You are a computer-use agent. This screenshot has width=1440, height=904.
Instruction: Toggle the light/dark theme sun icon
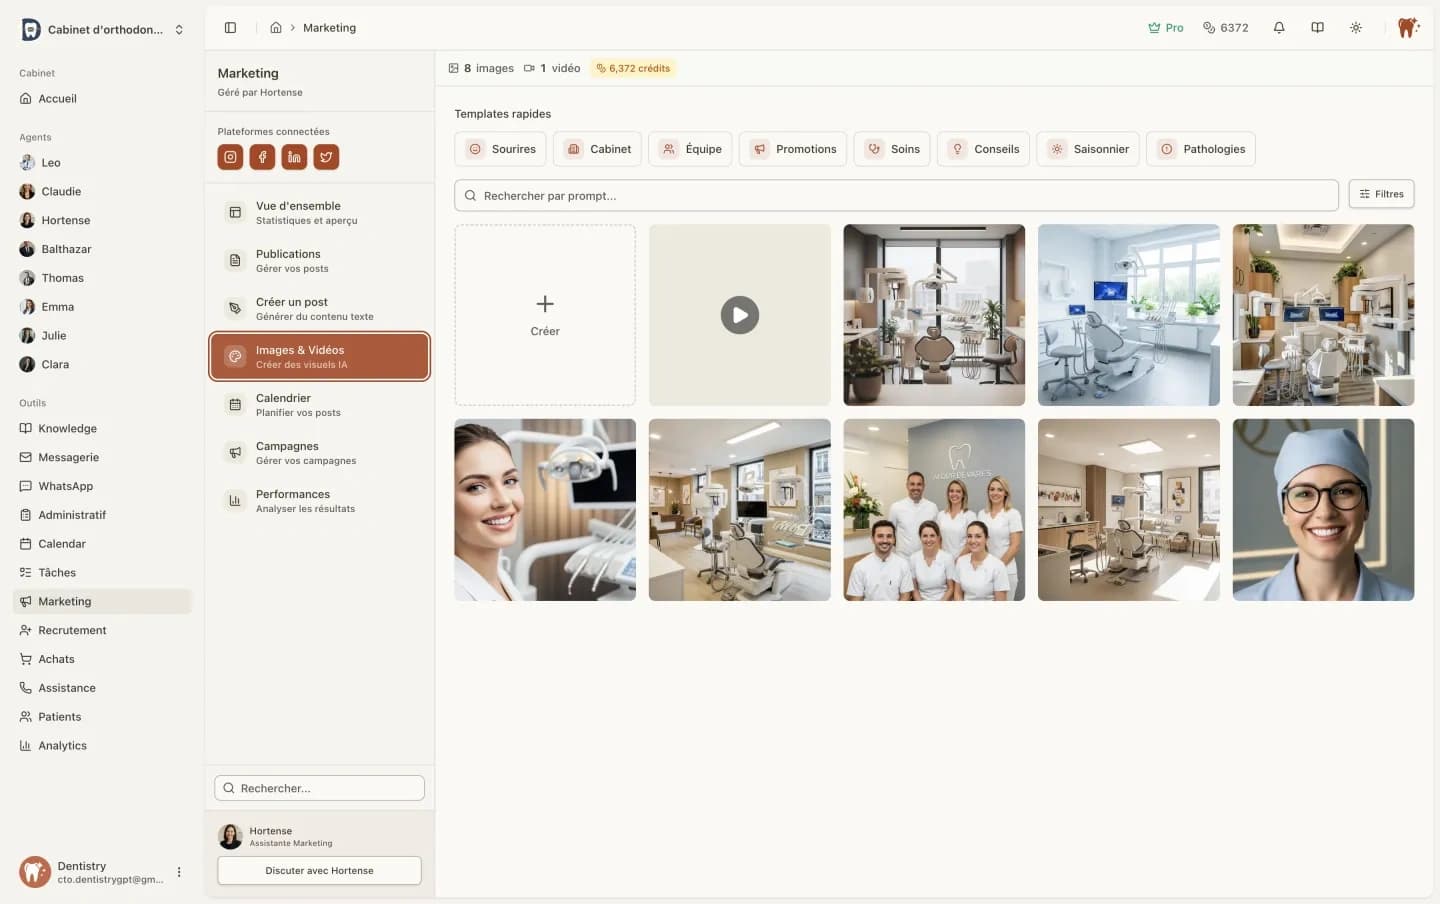[1355, 28]
